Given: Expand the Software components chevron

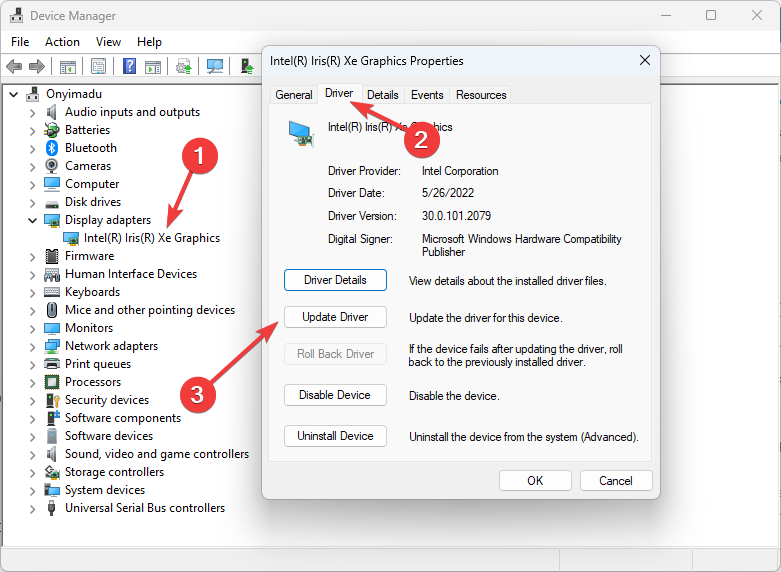Looking at the screenshot, I should [32, 419].
